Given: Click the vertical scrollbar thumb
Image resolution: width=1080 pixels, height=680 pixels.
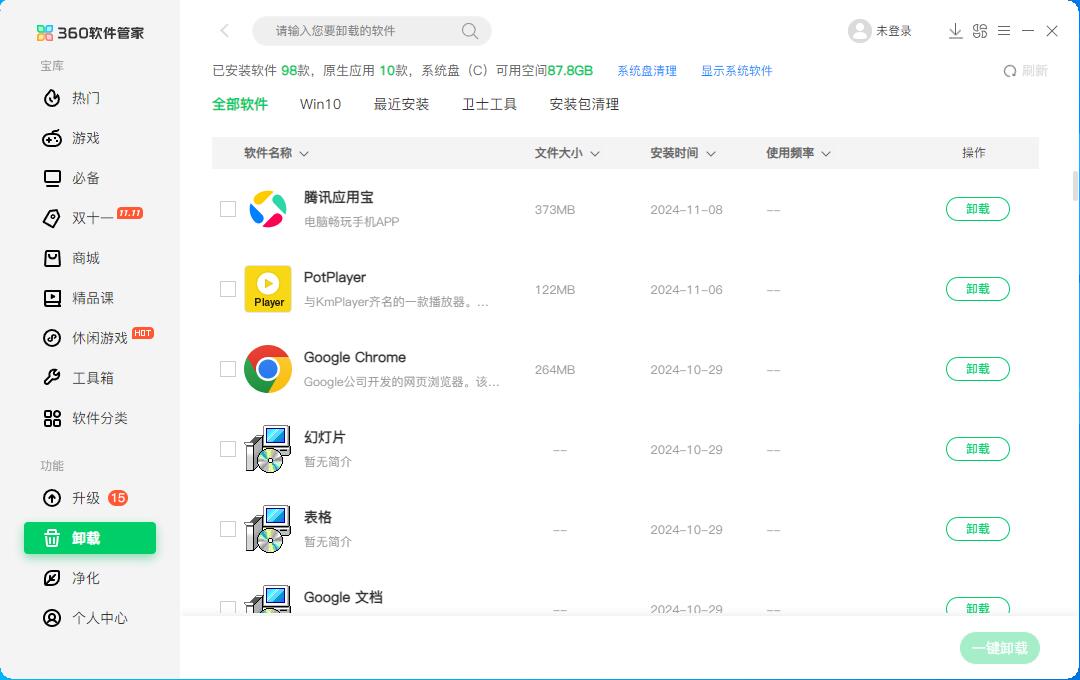Looking at the screenshot, I should 1075,186.
